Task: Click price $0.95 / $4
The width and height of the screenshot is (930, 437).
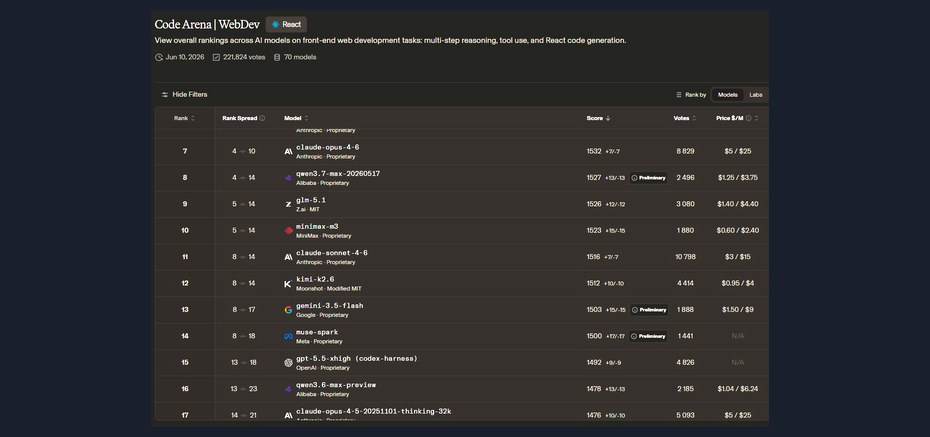Action: tap(737, 283)
